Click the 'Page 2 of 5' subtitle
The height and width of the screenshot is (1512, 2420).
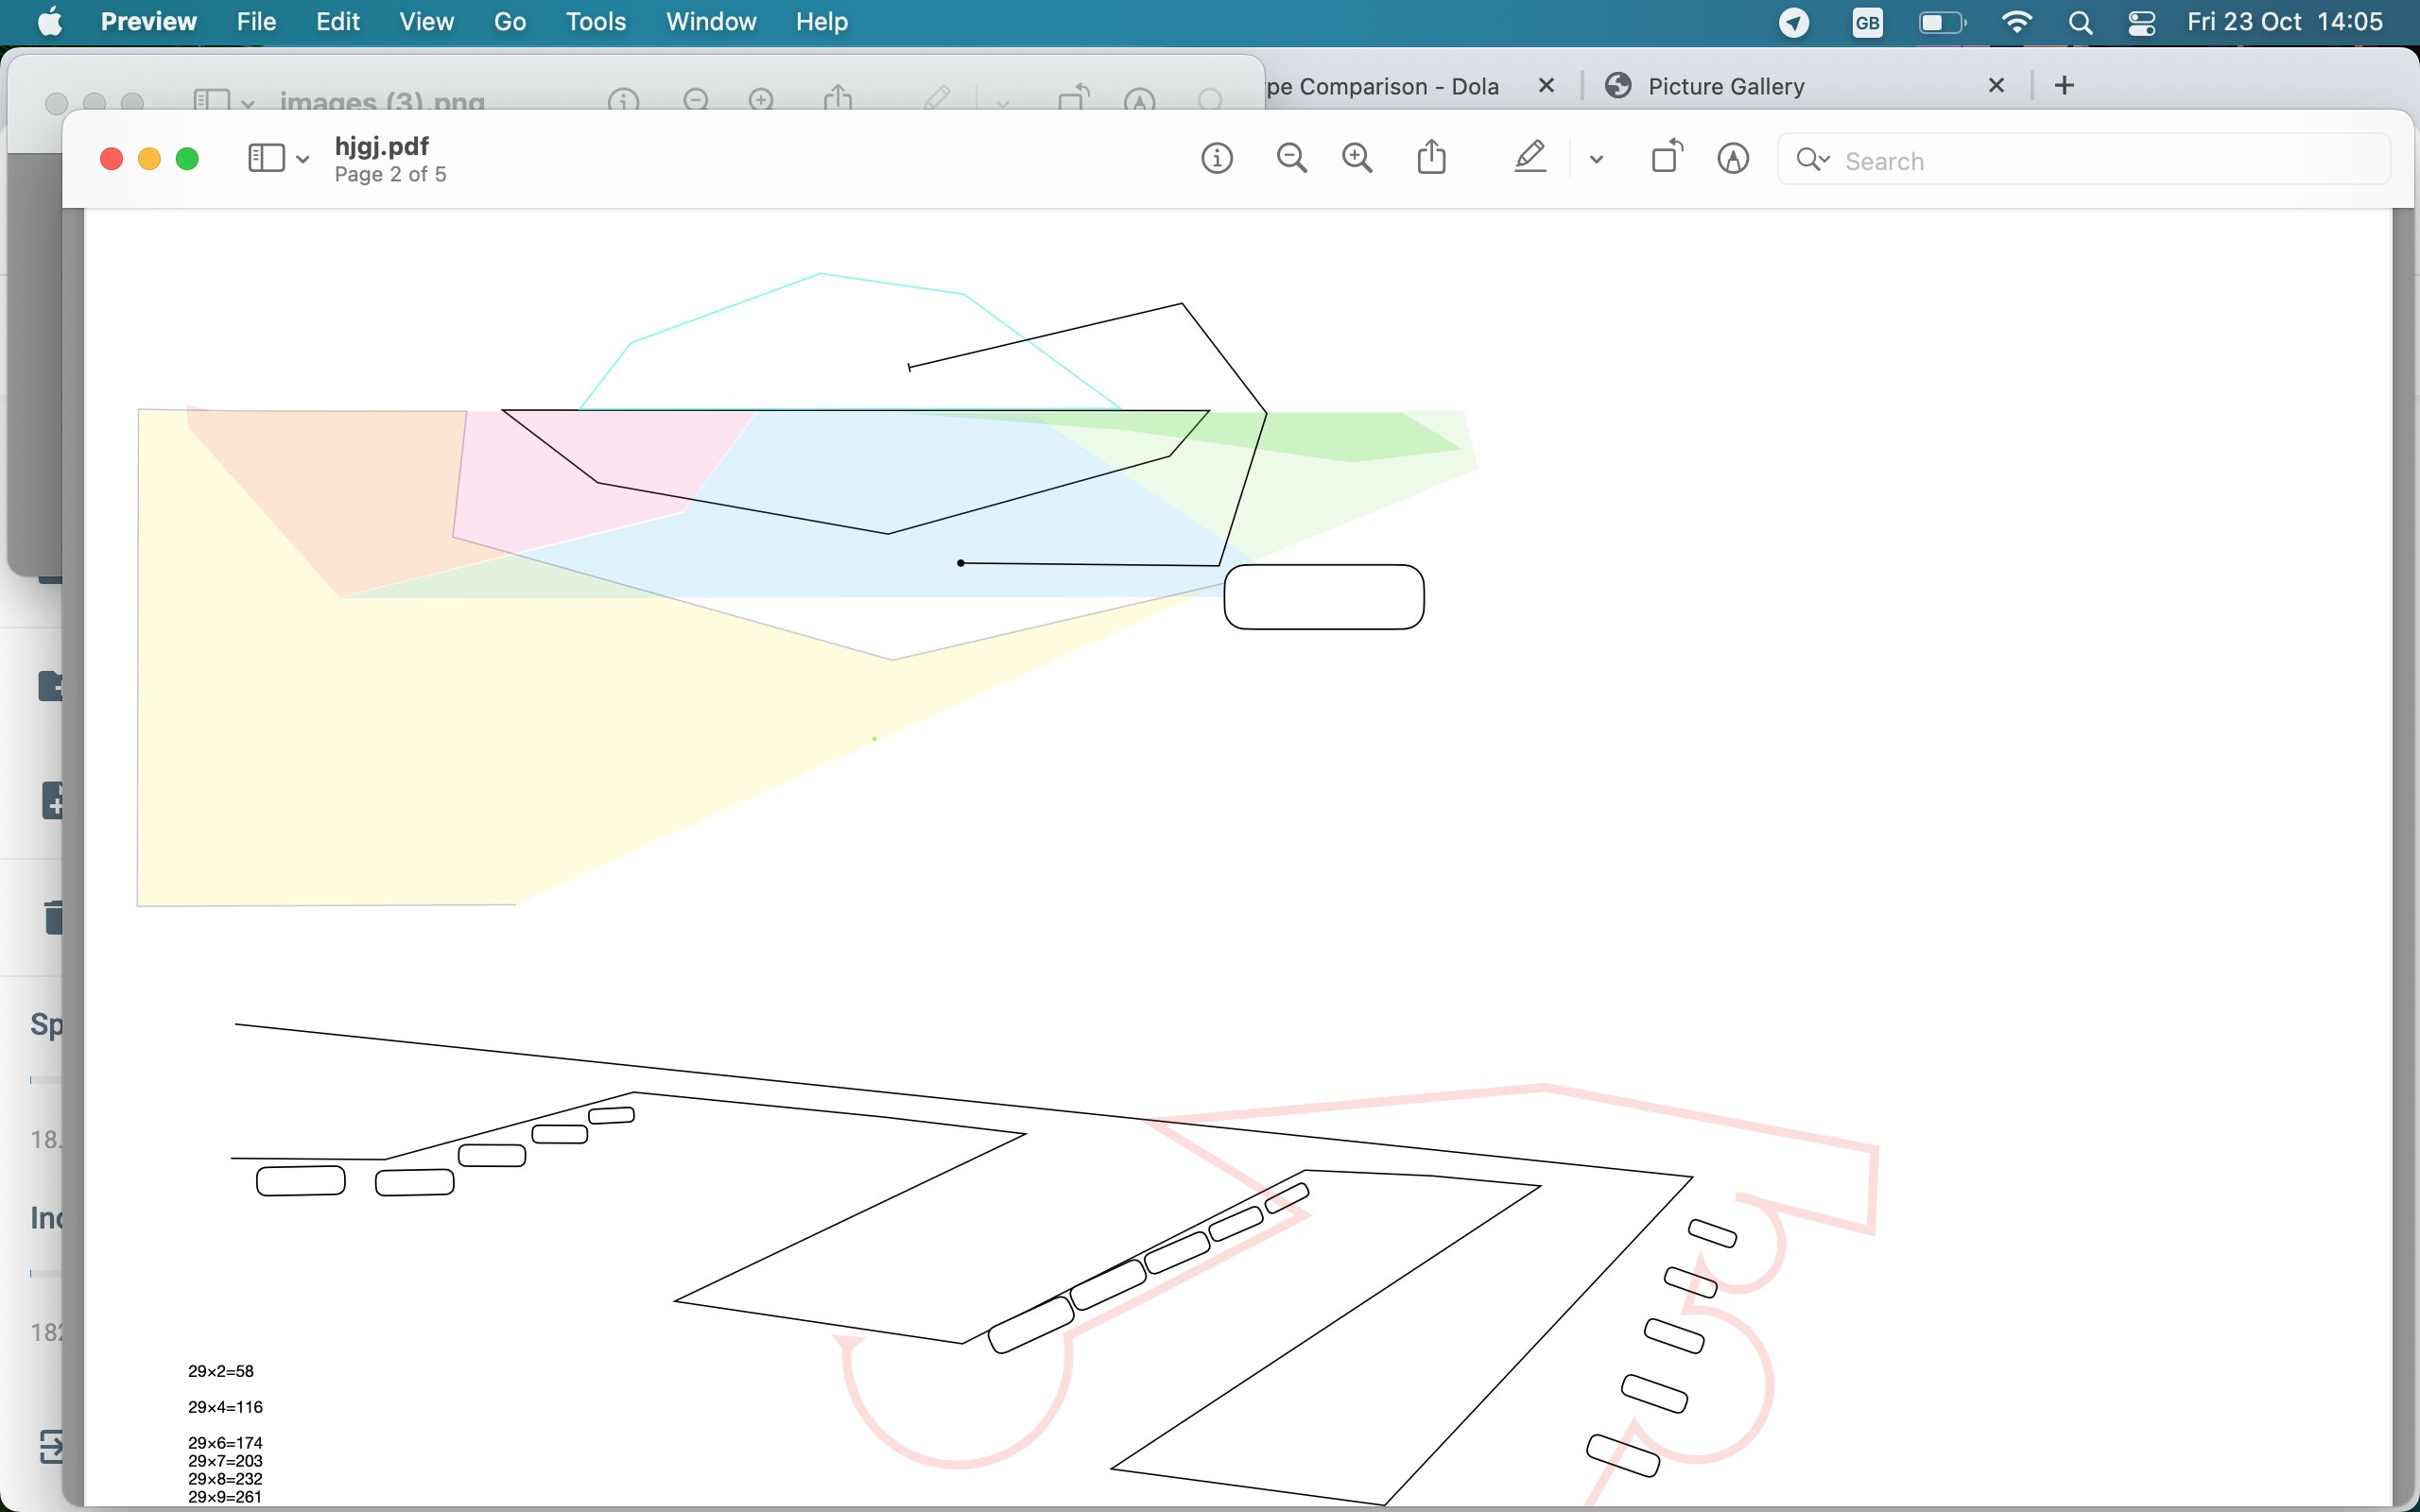click(x=390, y=175)
